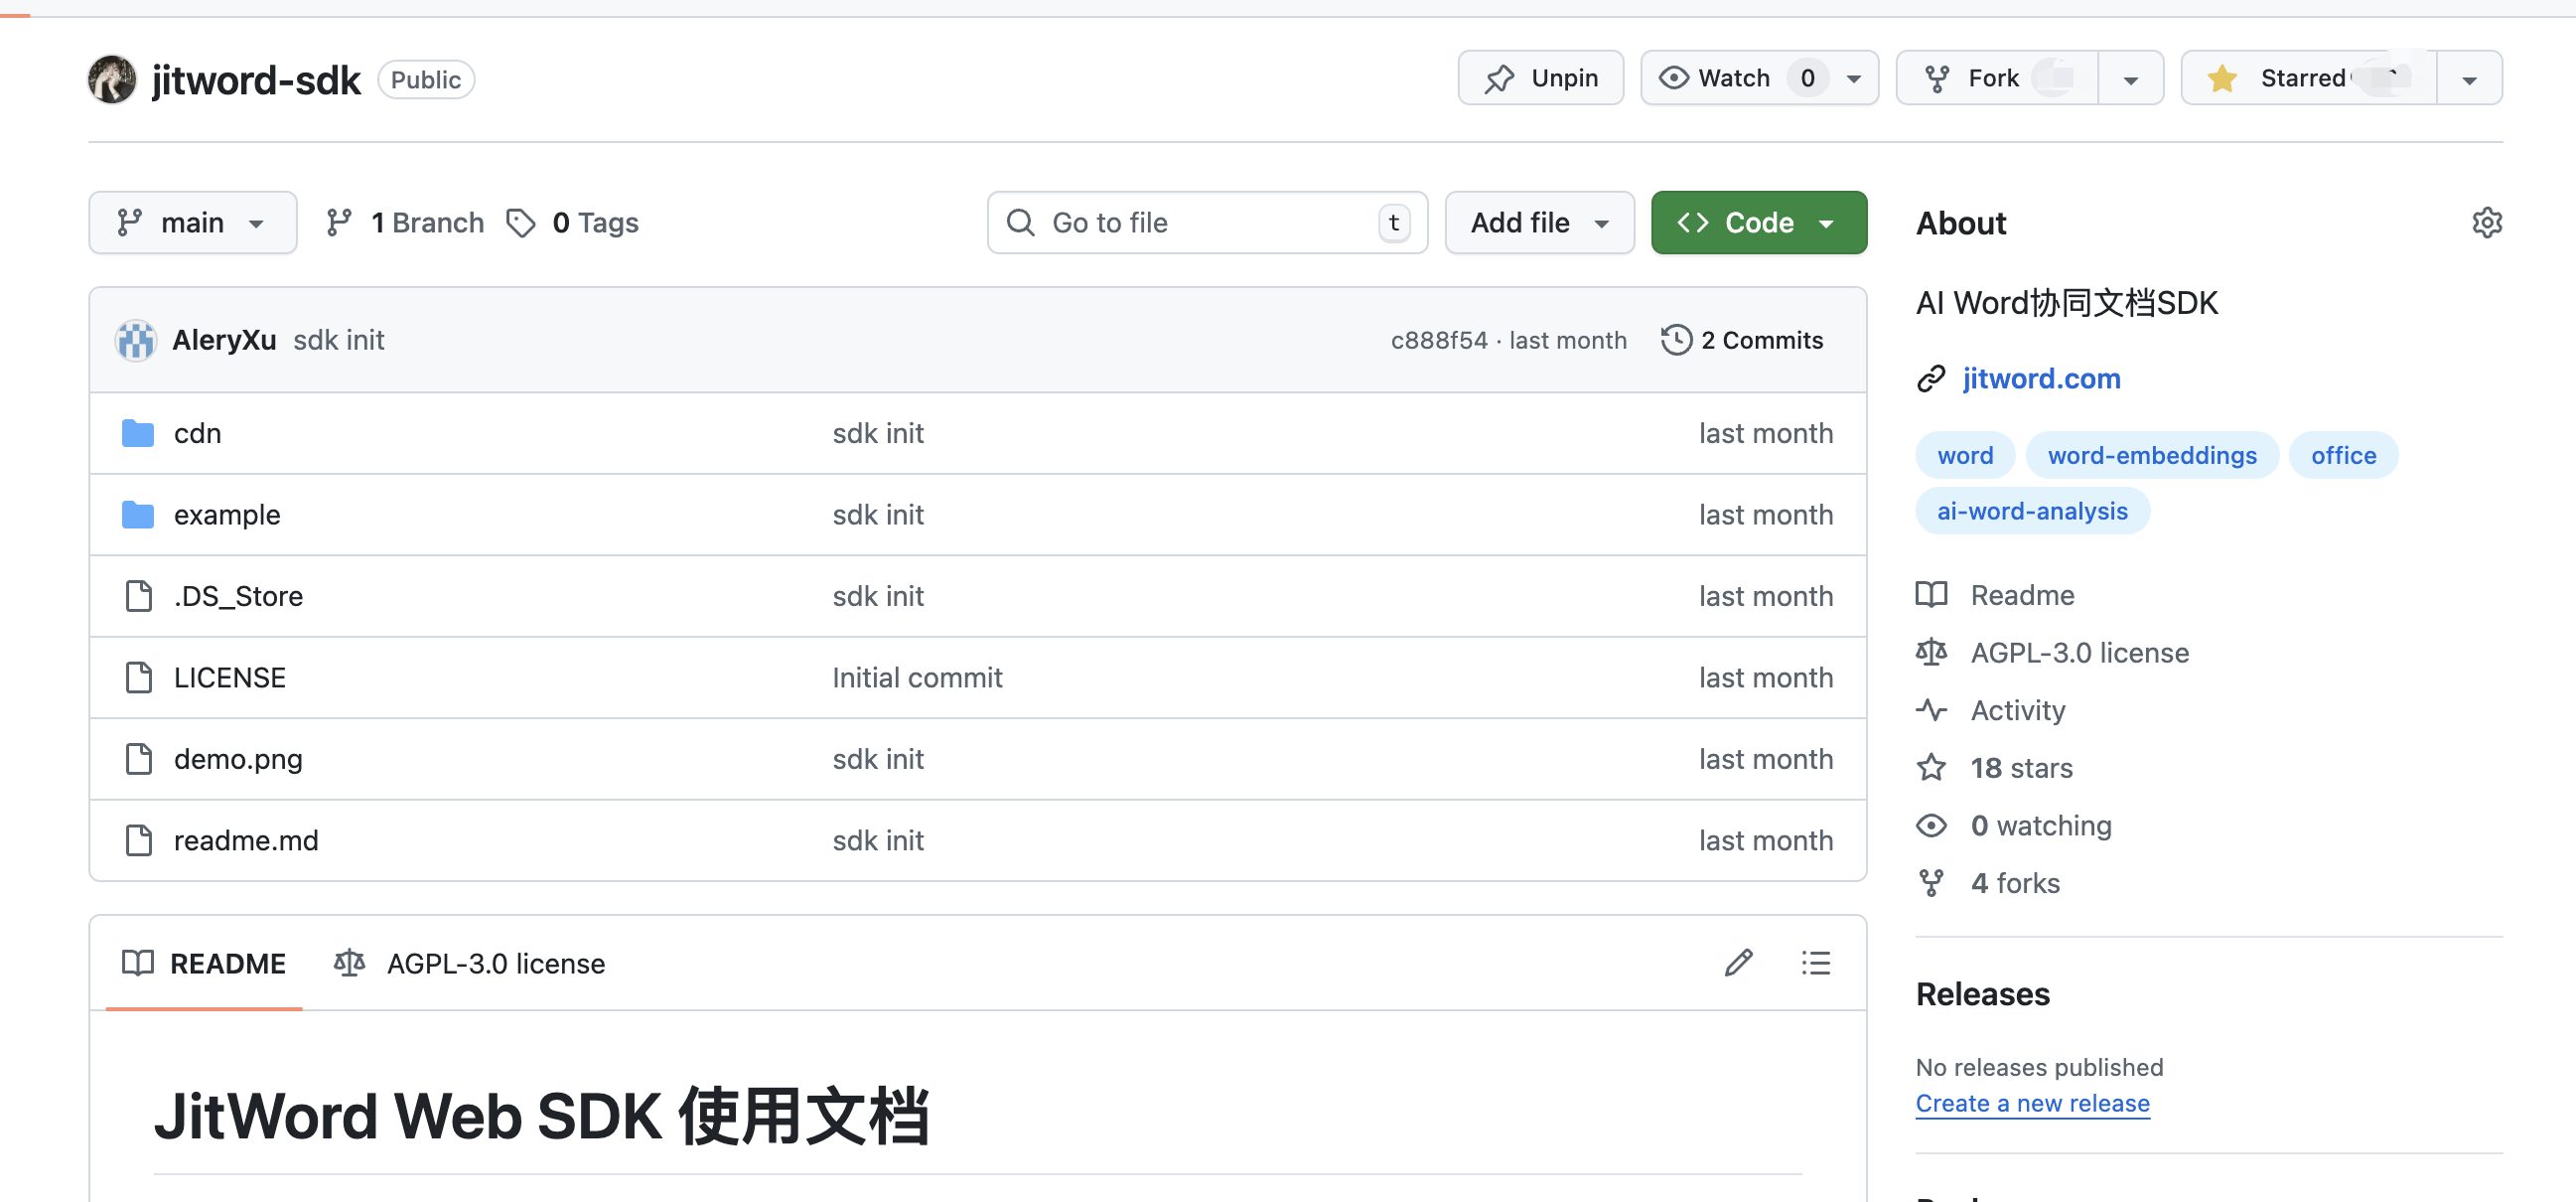Open the green Code dropdown

pos(1758,222)
